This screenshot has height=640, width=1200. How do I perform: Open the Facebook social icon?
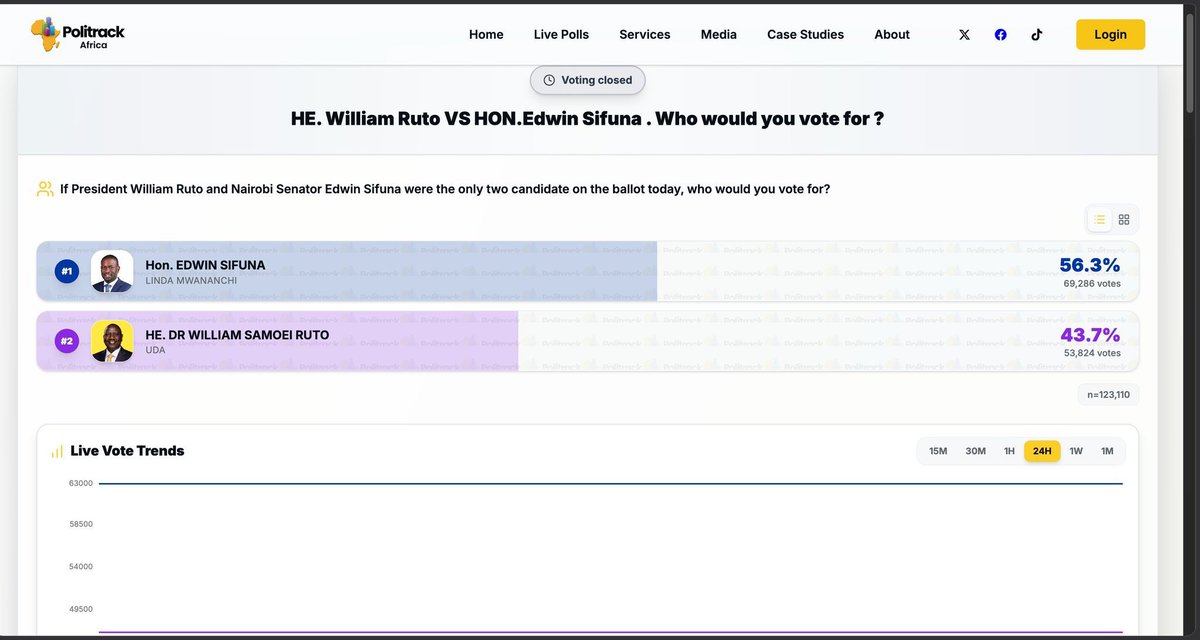pyautogui.click(x=1000, y=34)
